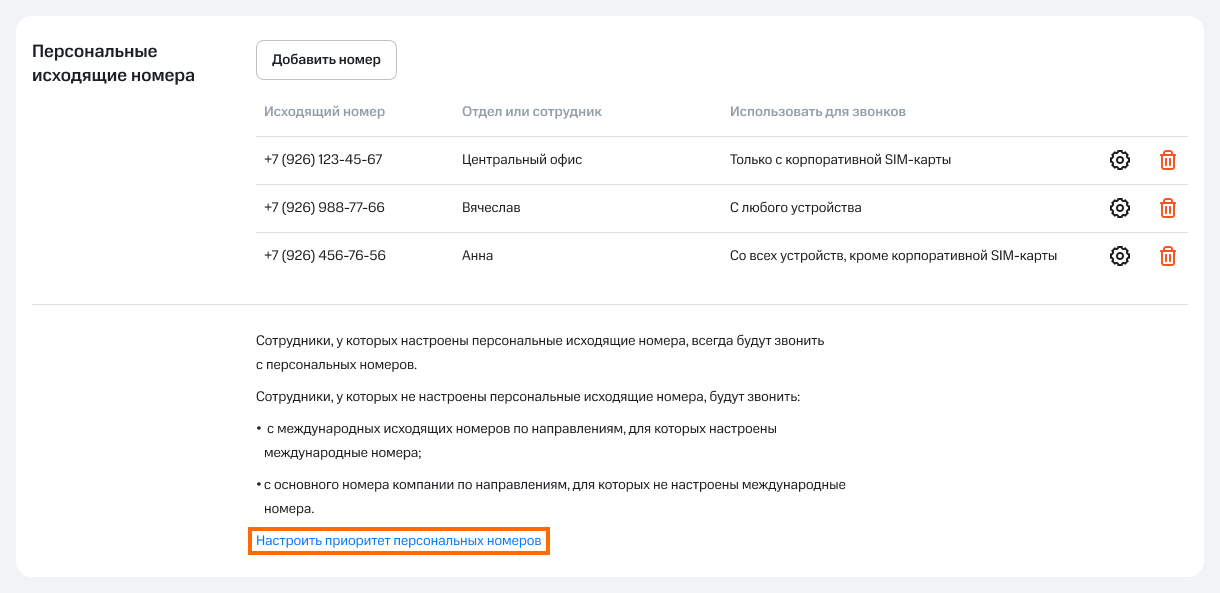Open settings gear for Вячеслав's number
The image size is (1220, 593).
(1120, 208)
